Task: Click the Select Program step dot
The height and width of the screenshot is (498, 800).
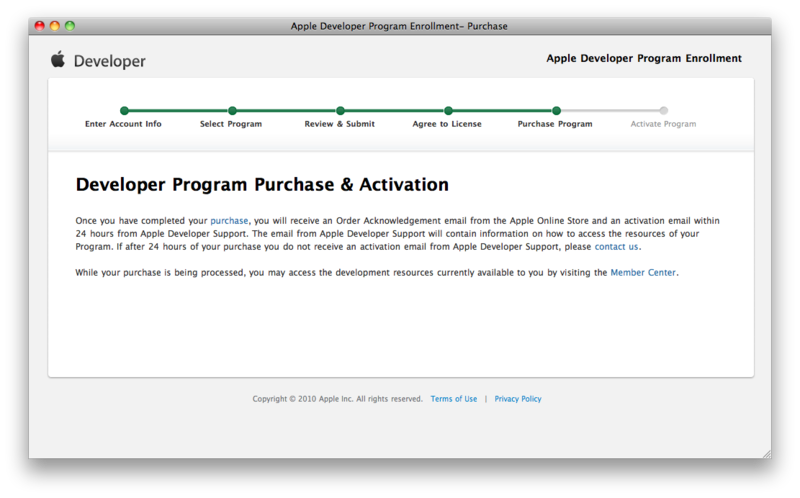Action: [x=232, y=110]
